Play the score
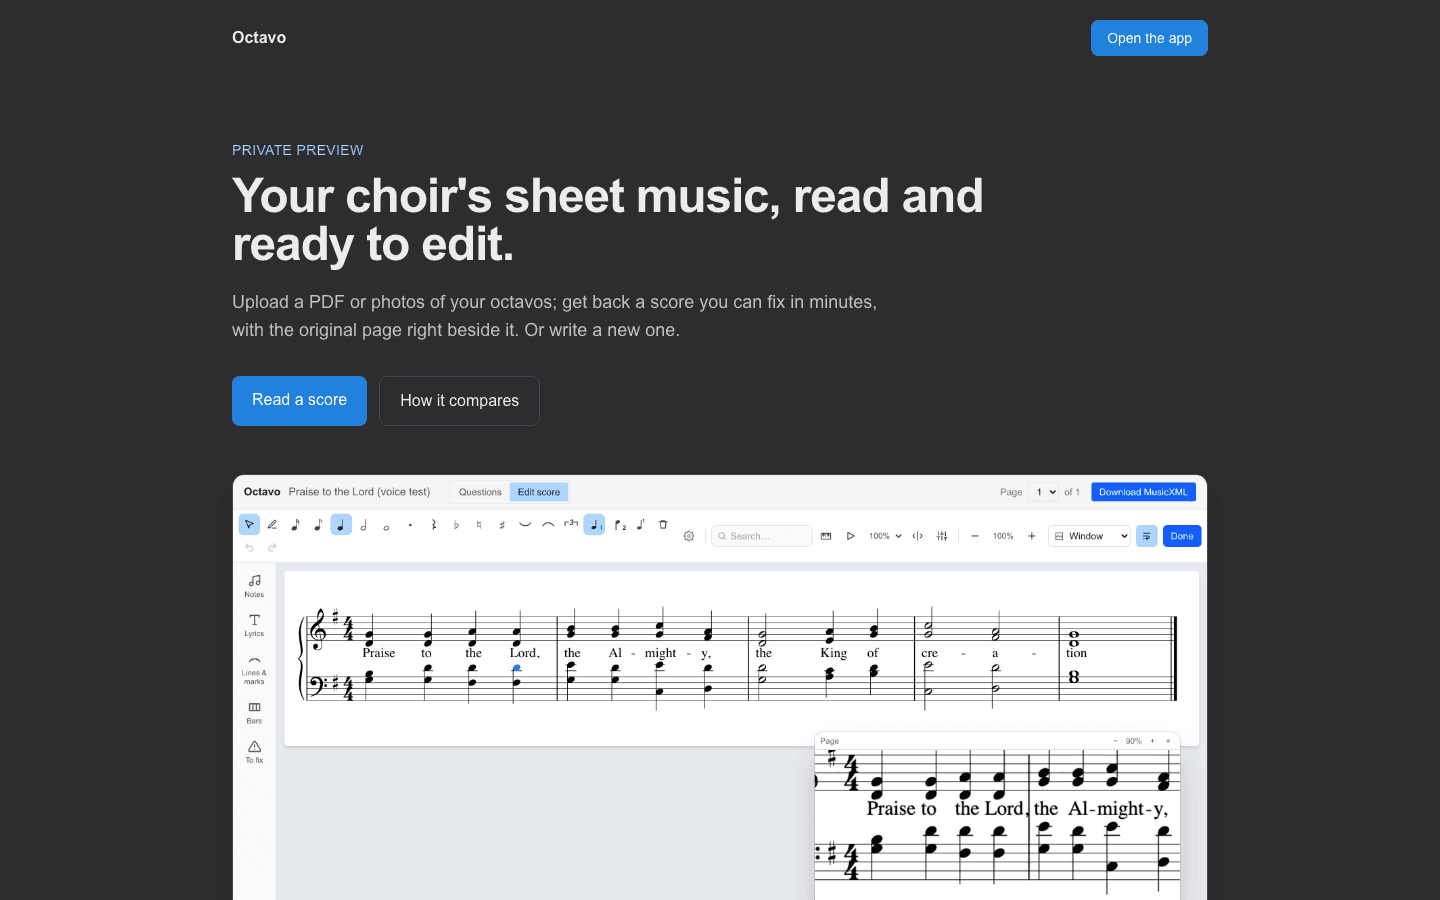Viewport: 1440px width, 900px height. pos(851,536)
